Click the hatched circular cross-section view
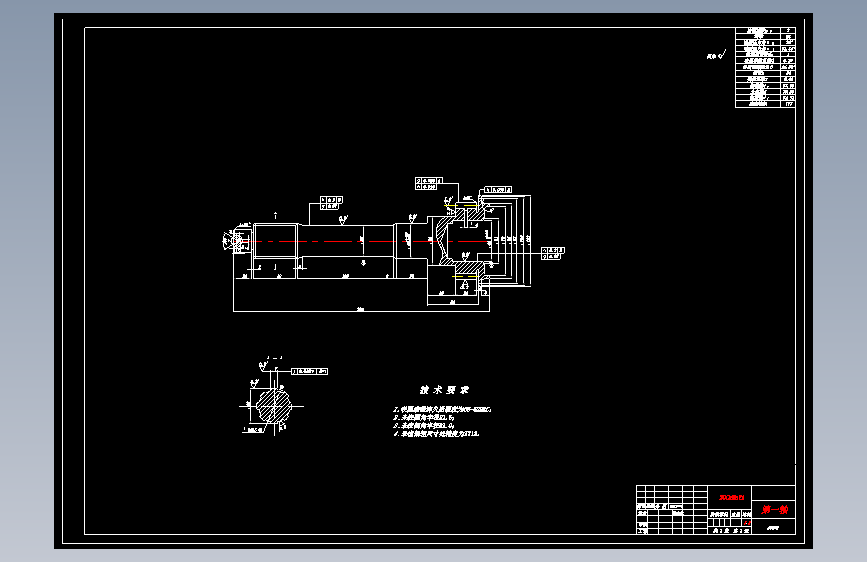Image resolution: width=867 pixels, height=562 pixels. point(273,406)
